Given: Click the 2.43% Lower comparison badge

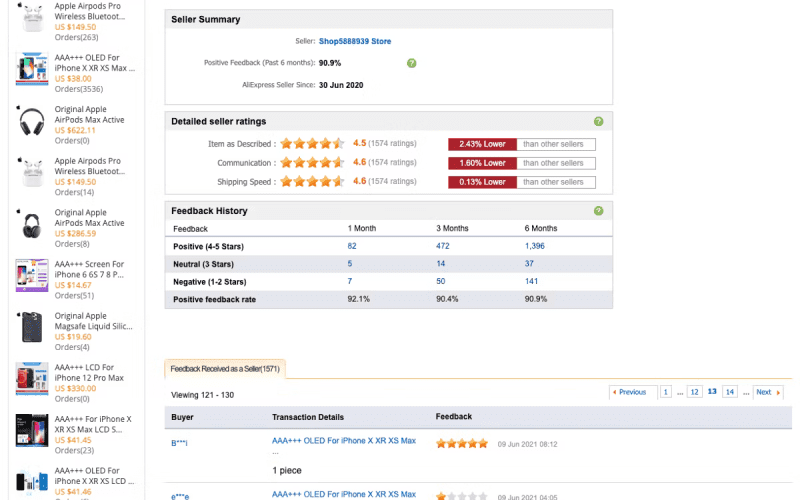Looking at the screenshot, I should pos(482,144).
